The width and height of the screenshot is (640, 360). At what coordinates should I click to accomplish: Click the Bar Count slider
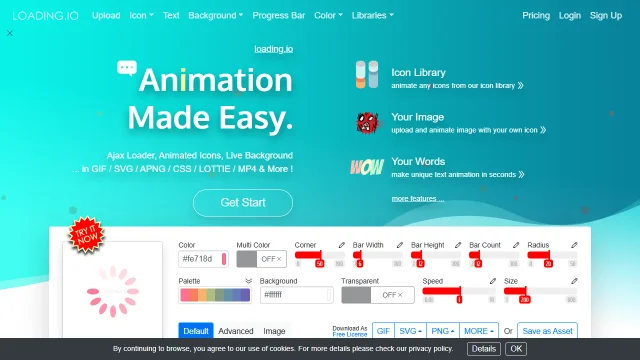[494, 255]
